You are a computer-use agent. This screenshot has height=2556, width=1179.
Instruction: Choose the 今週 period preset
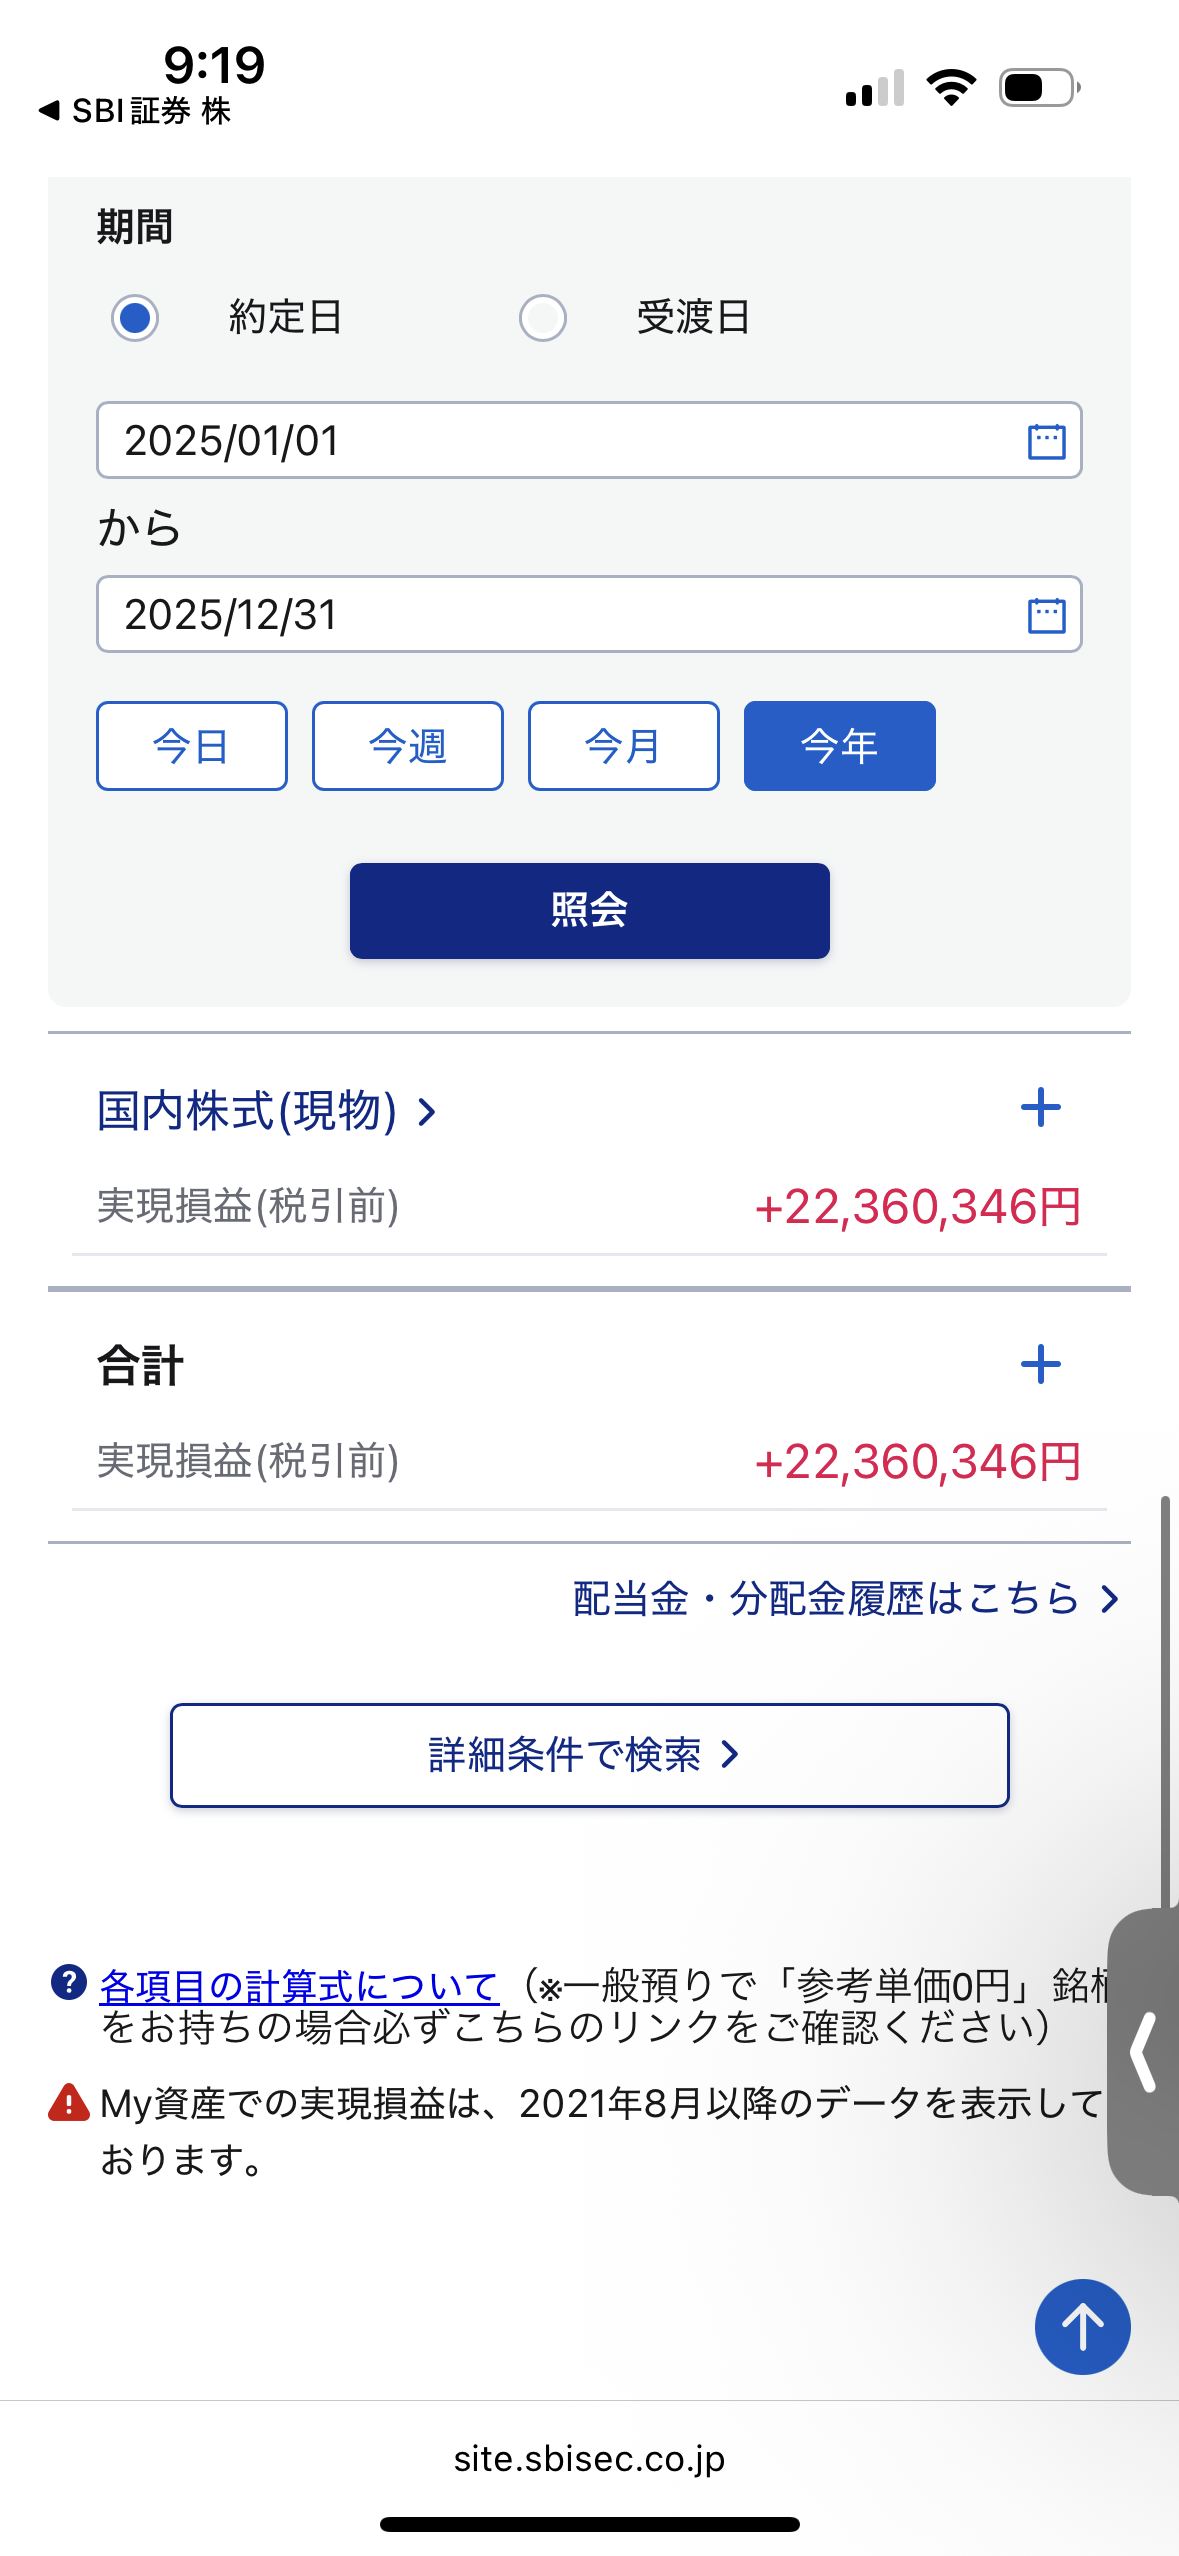point(408,746)
